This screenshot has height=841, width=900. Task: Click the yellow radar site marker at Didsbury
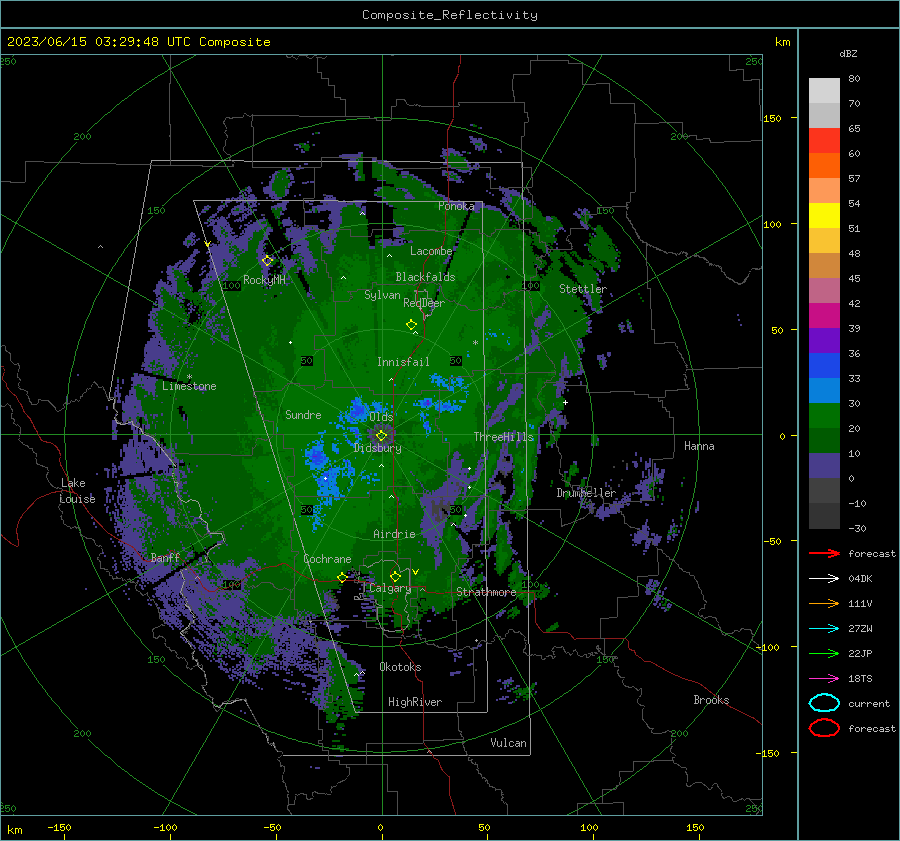pyautogui.click(x=381, y=436)
